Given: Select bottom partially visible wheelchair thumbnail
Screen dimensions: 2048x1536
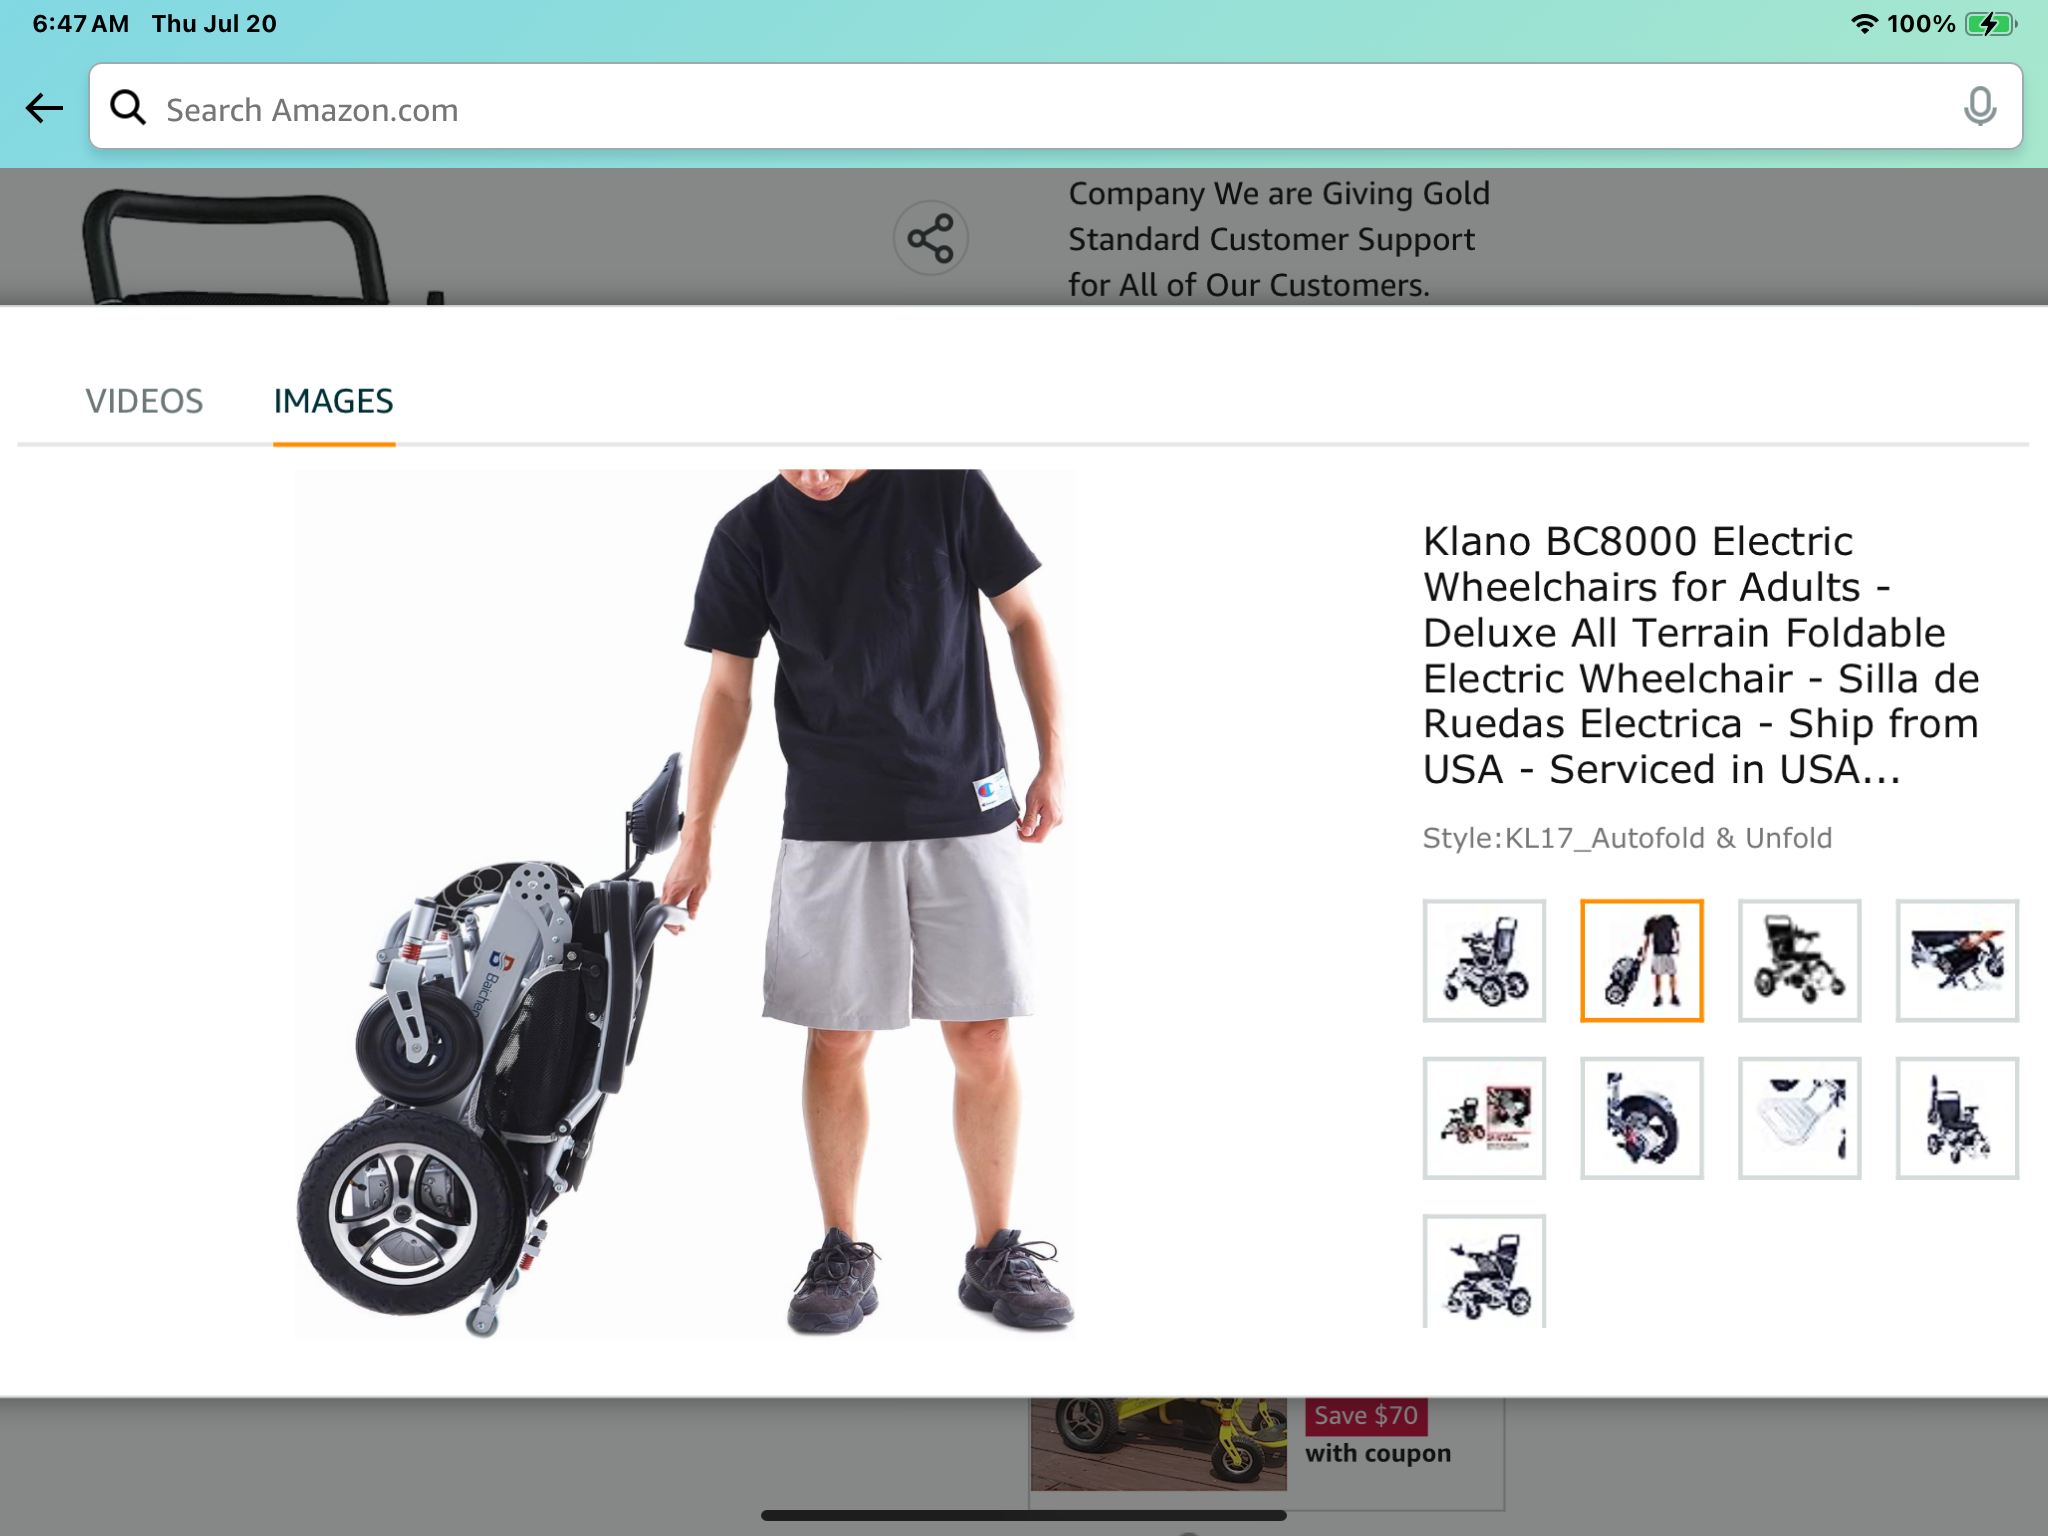Looking at the screenshot, I should [x=1484, y=1271].
